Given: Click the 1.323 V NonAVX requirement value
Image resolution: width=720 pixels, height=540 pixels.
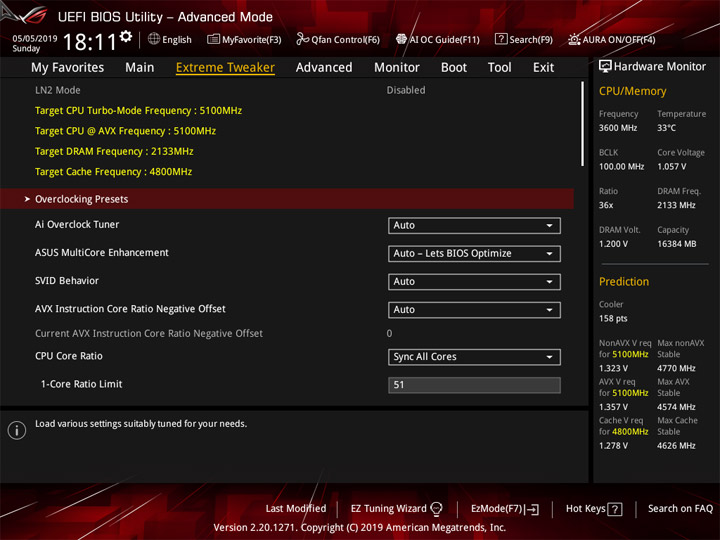Looking at the screenshot, I should pyautogui.click(x=613, y=368).
